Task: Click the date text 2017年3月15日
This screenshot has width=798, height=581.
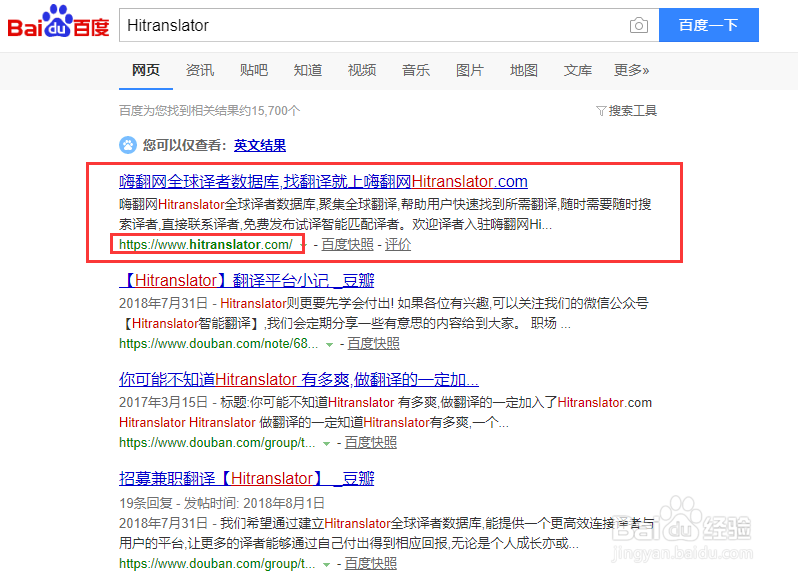Action: [x=163, y=403]
